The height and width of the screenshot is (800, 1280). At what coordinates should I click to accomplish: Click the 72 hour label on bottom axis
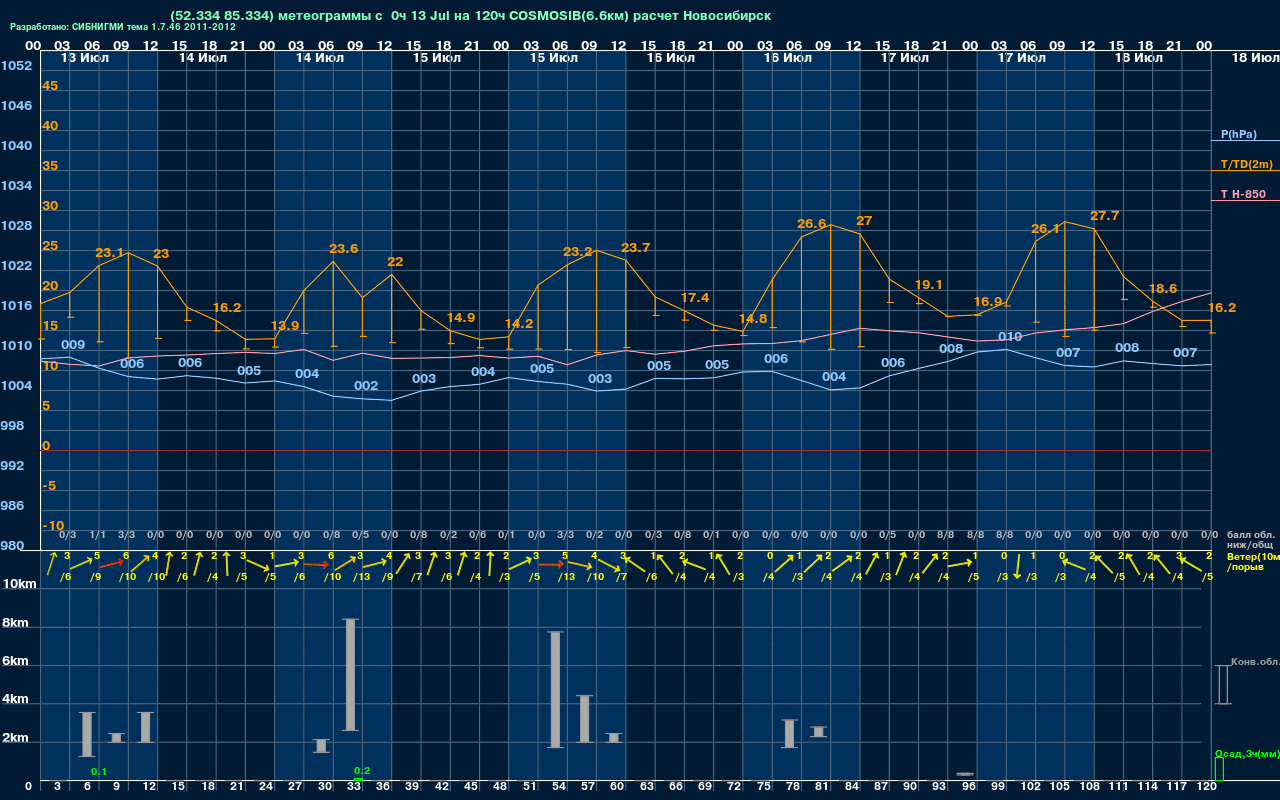click(736, 787)
